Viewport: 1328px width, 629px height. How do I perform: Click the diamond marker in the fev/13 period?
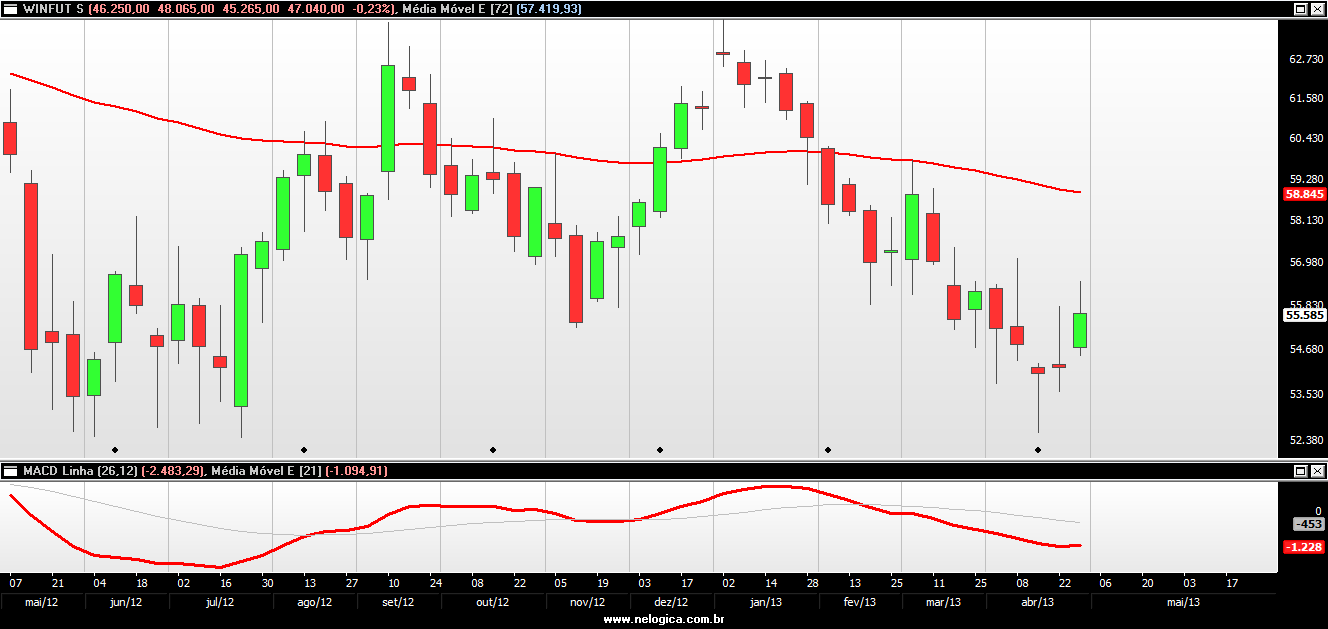click(x=828, y=450)
